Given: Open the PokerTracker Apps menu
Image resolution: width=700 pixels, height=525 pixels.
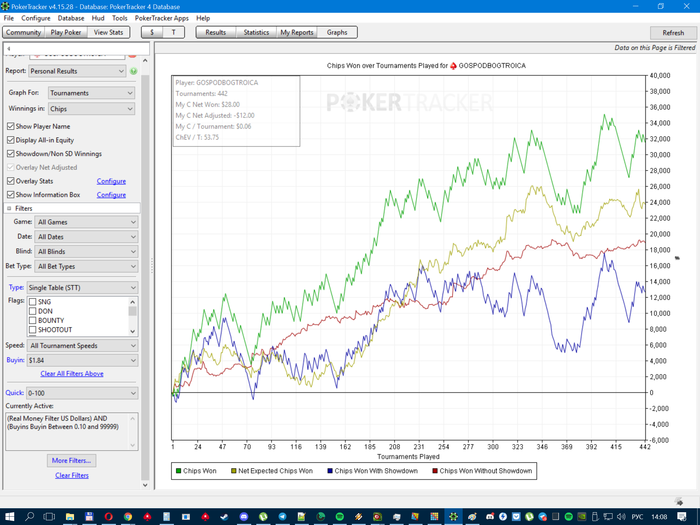Looking at the screenshot, I should [x=162, y=18].
